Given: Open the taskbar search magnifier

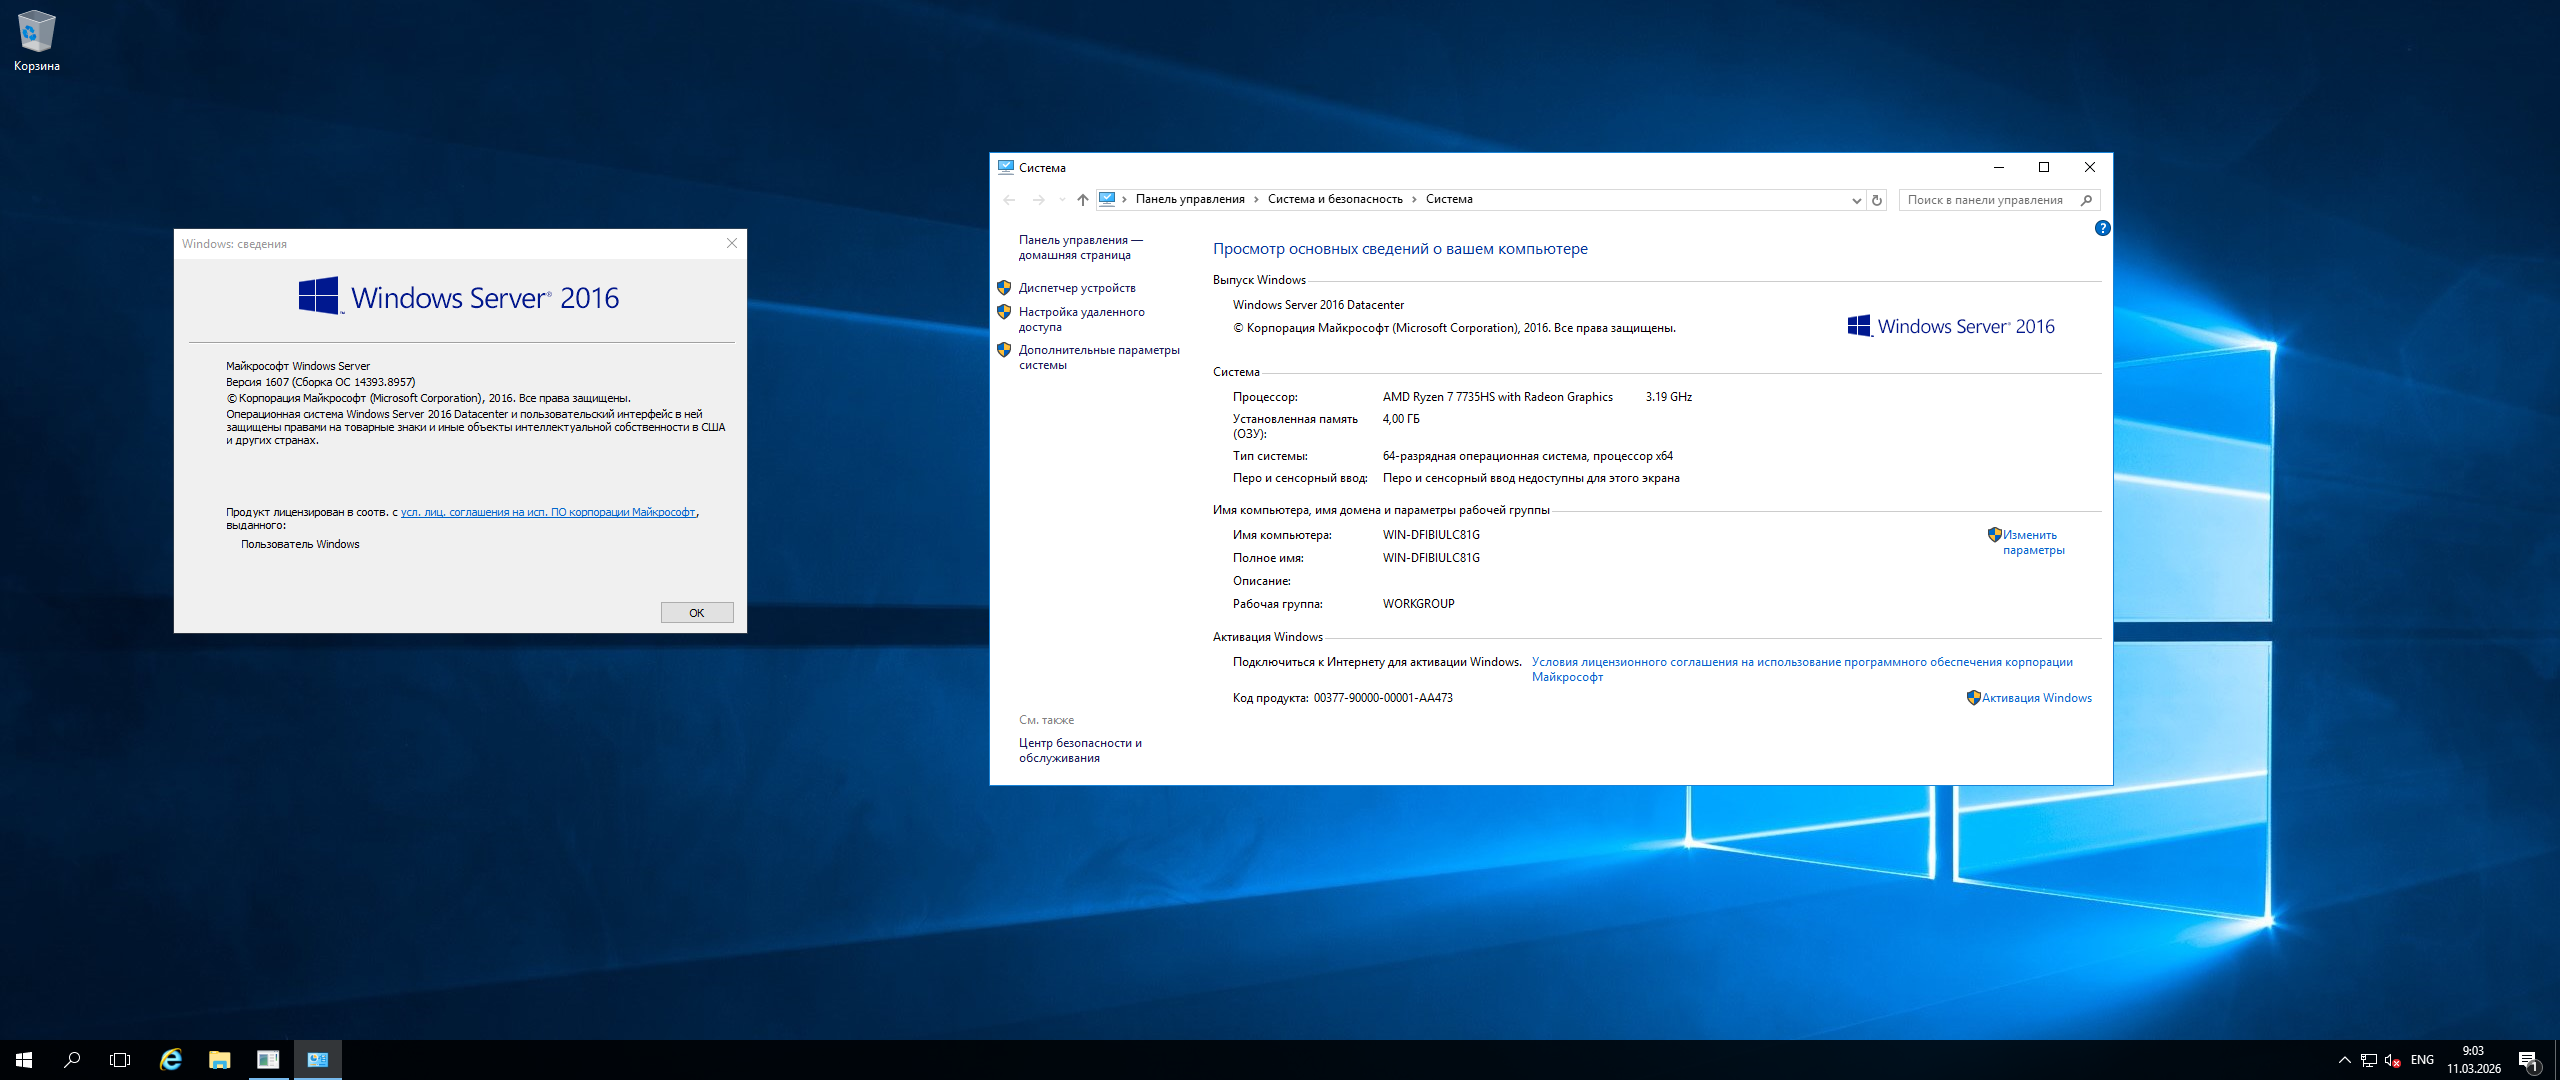Looking at the screenshot, I should coord(72,1060).
